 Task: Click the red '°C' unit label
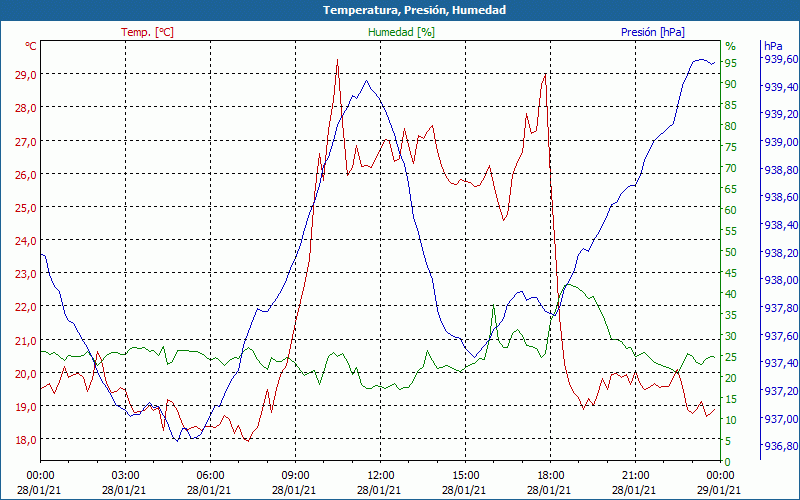coord(31,46)
